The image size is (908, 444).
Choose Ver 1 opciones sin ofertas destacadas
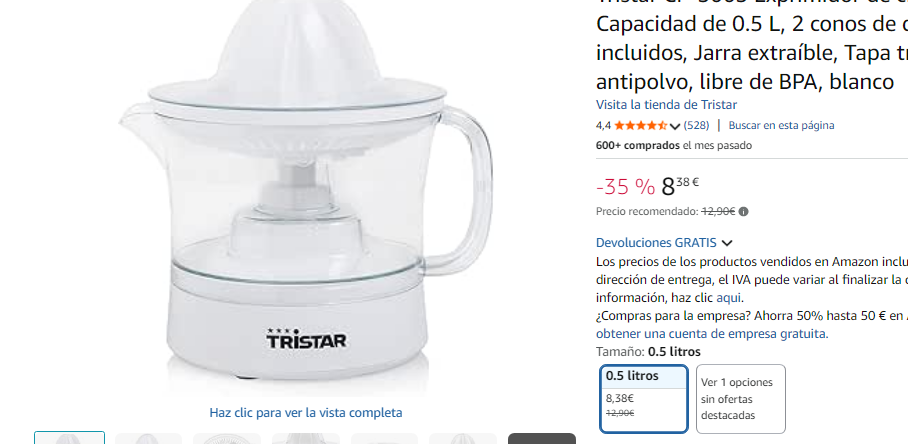coord(741,398)
